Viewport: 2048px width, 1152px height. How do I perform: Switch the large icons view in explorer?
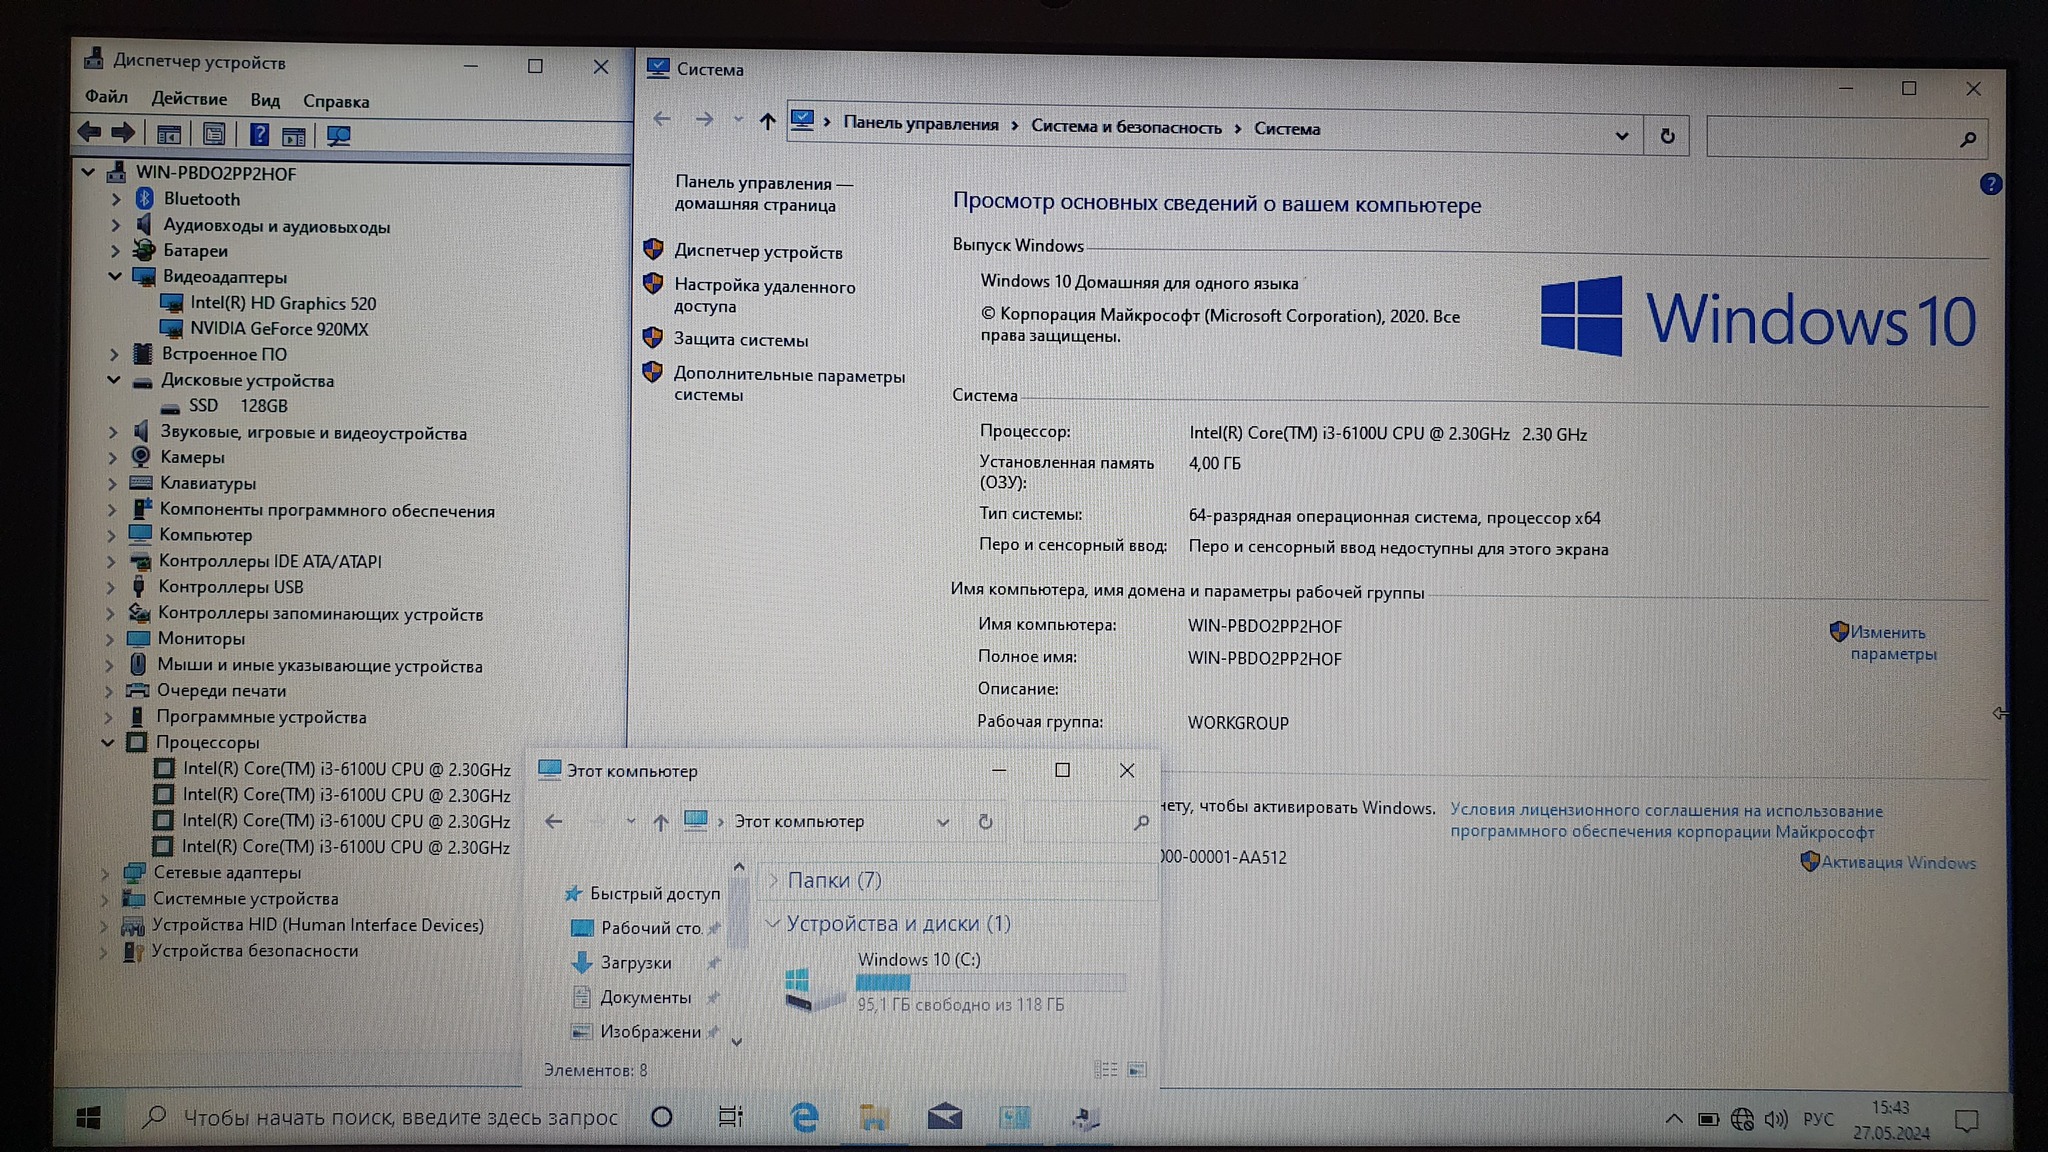point(1137,1070)
